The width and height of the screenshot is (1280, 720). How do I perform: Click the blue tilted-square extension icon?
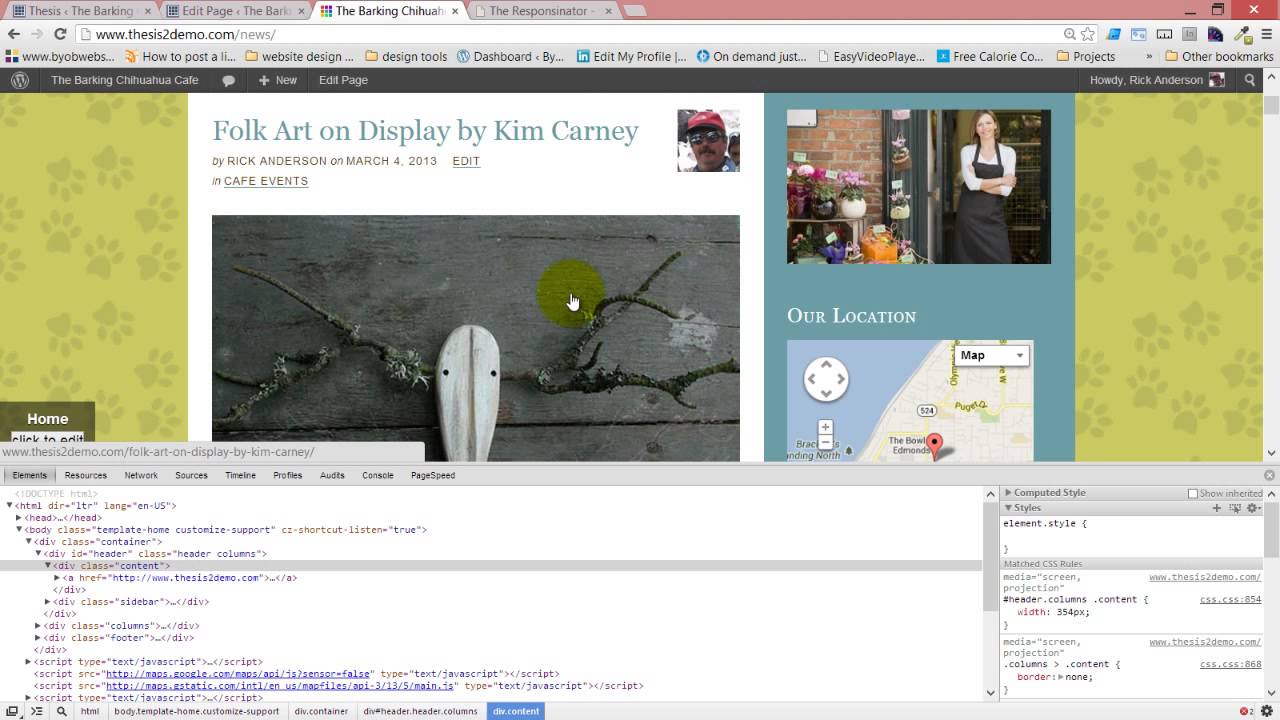[x=1113, y=34]
